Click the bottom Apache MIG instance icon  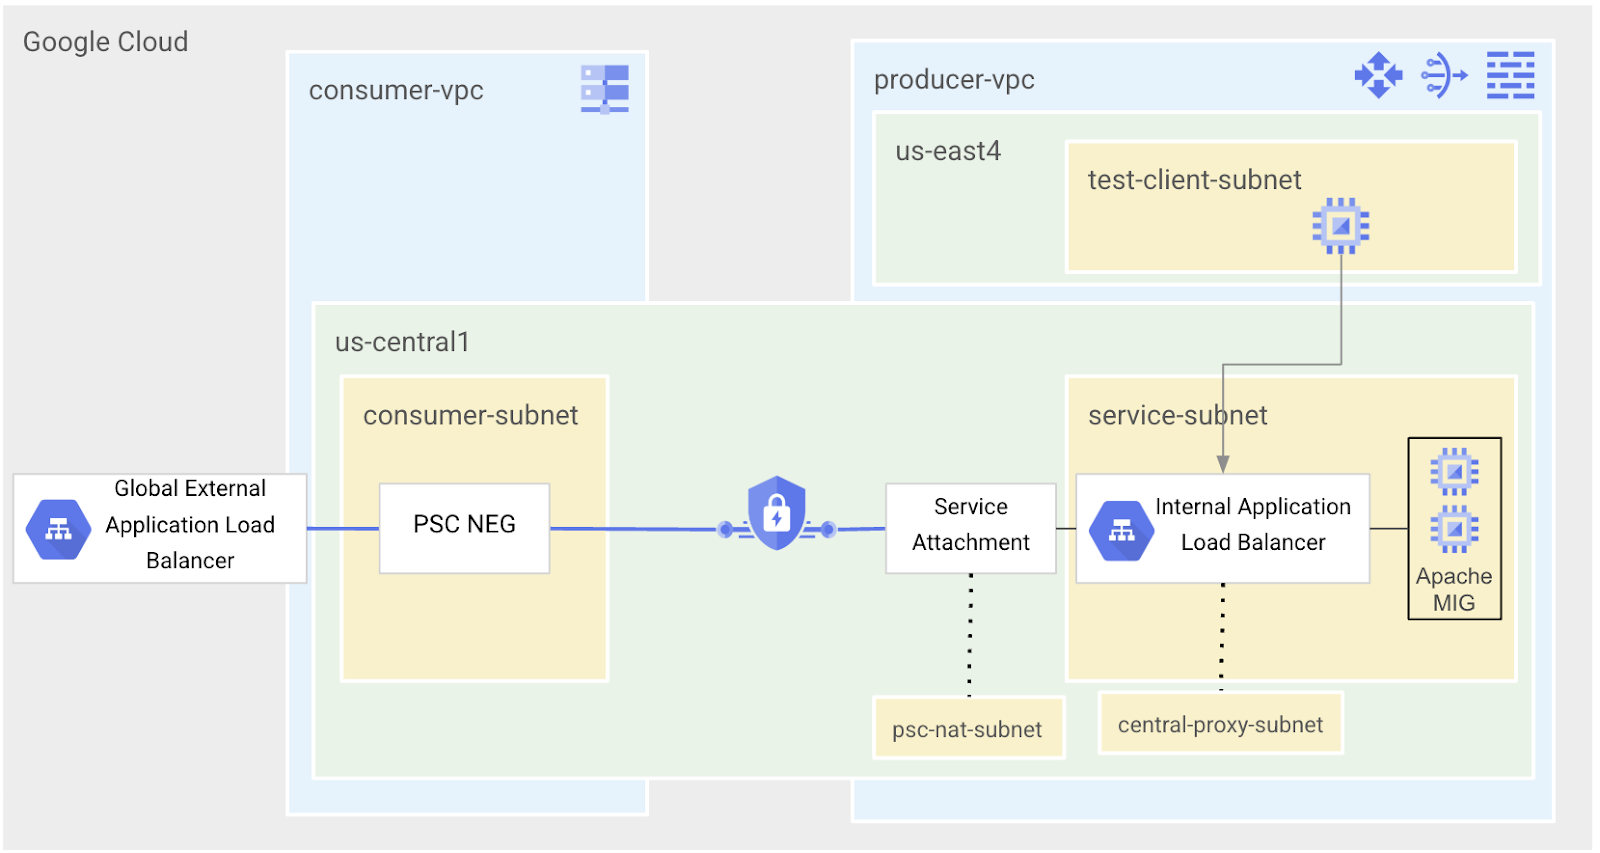coord(1454,528)
